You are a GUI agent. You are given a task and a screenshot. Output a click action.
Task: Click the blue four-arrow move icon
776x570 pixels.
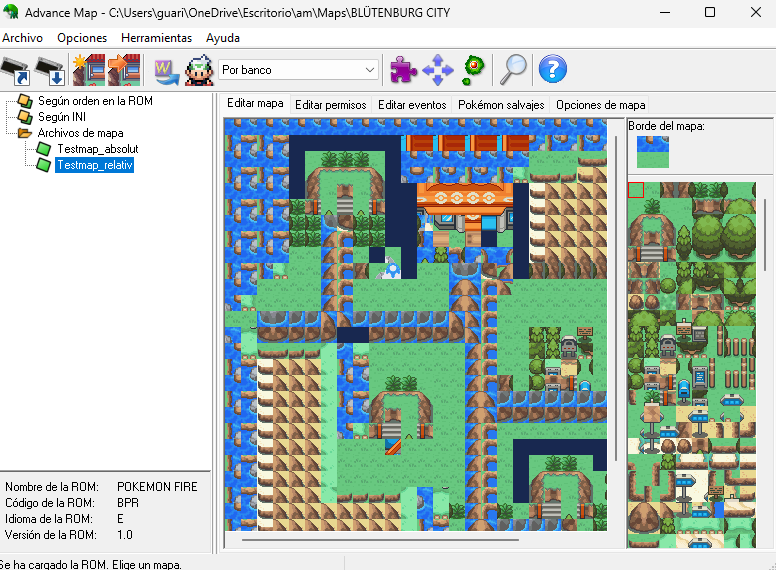pyautogui.click(x=437, y=70)
